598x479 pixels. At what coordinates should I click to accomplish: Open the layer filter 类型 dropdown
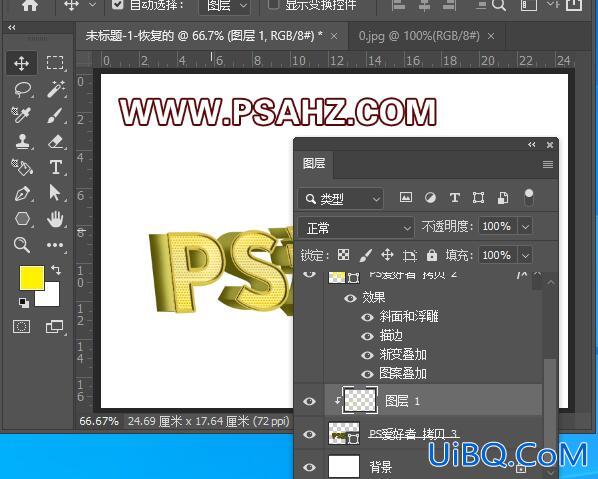(x=340, y=198)
